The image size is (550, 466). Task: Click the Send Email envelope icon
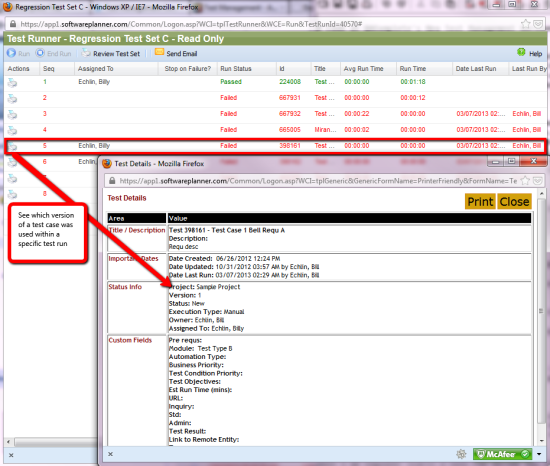(159, 52)
